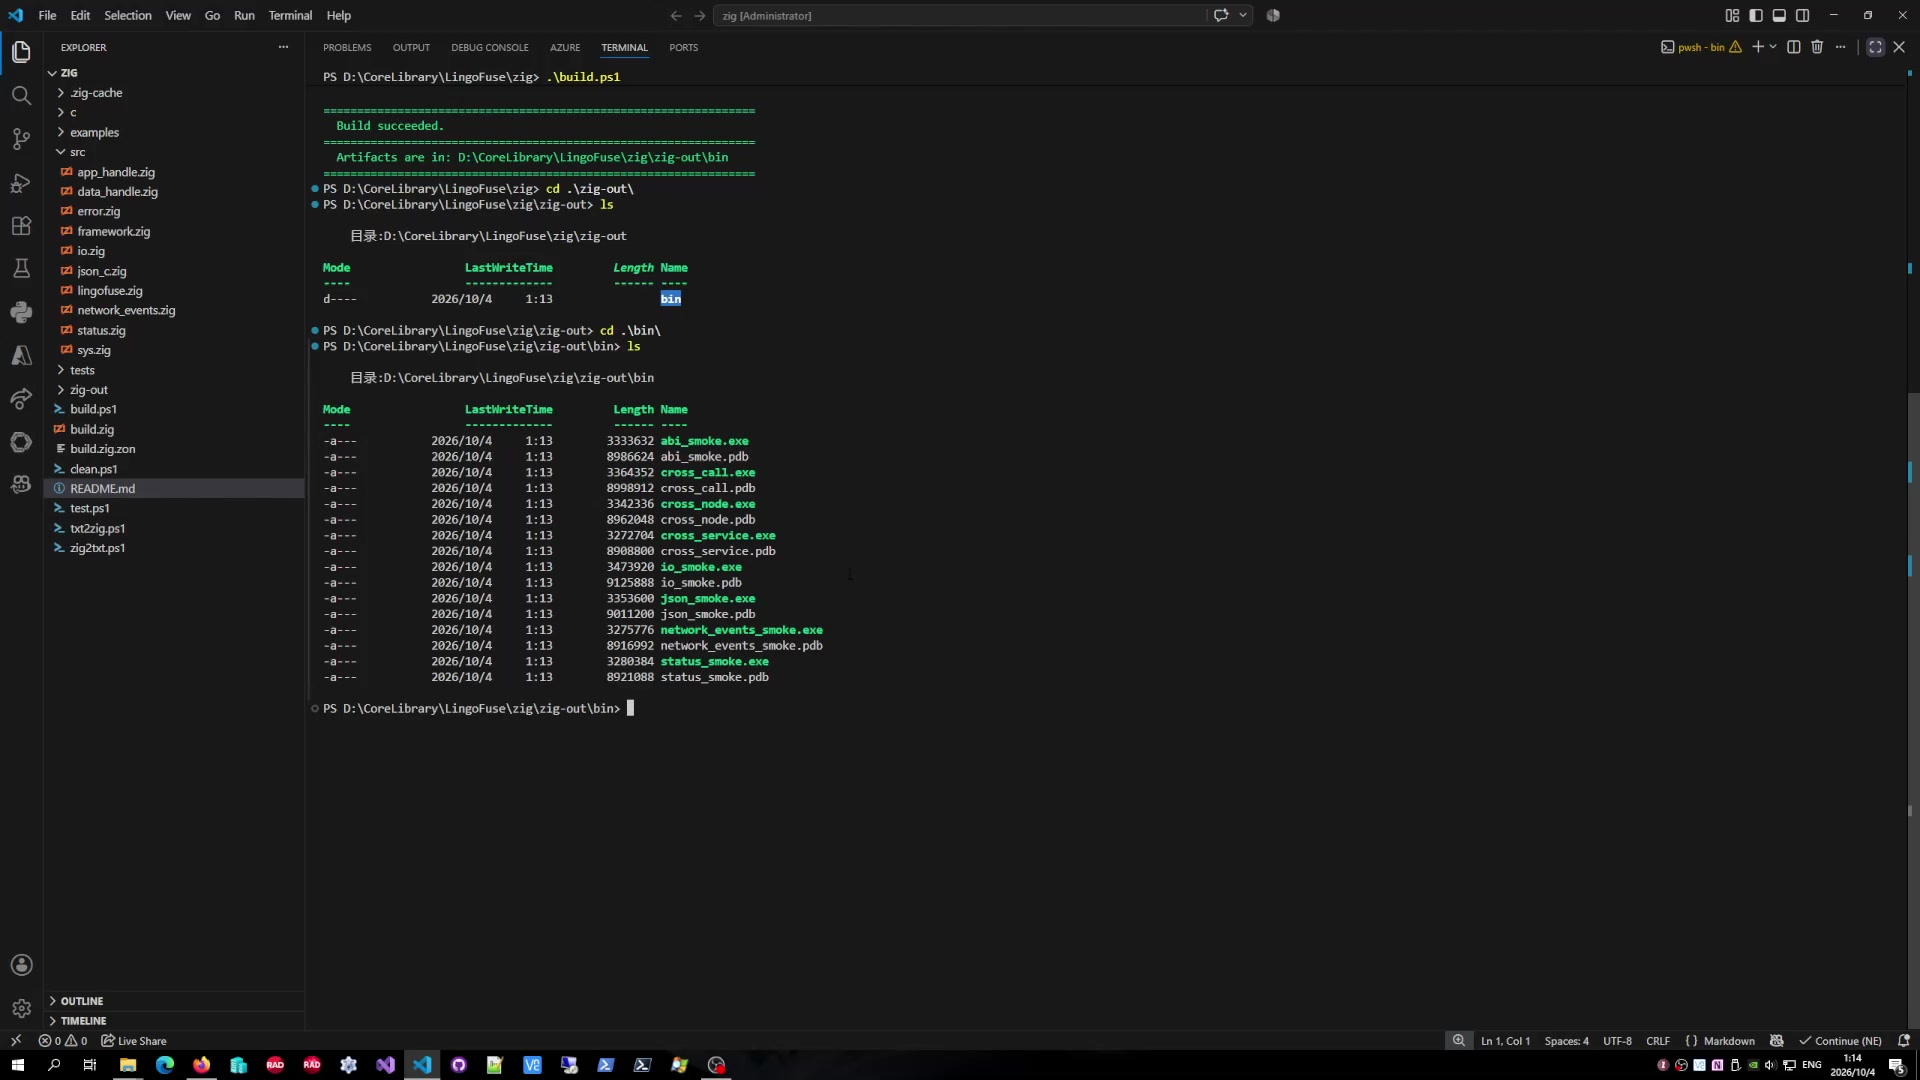Toggle Primary Side Bar visibility
This screenshot has width=1920, height=1080.
pyautogui.click(x=1756, y=15)
